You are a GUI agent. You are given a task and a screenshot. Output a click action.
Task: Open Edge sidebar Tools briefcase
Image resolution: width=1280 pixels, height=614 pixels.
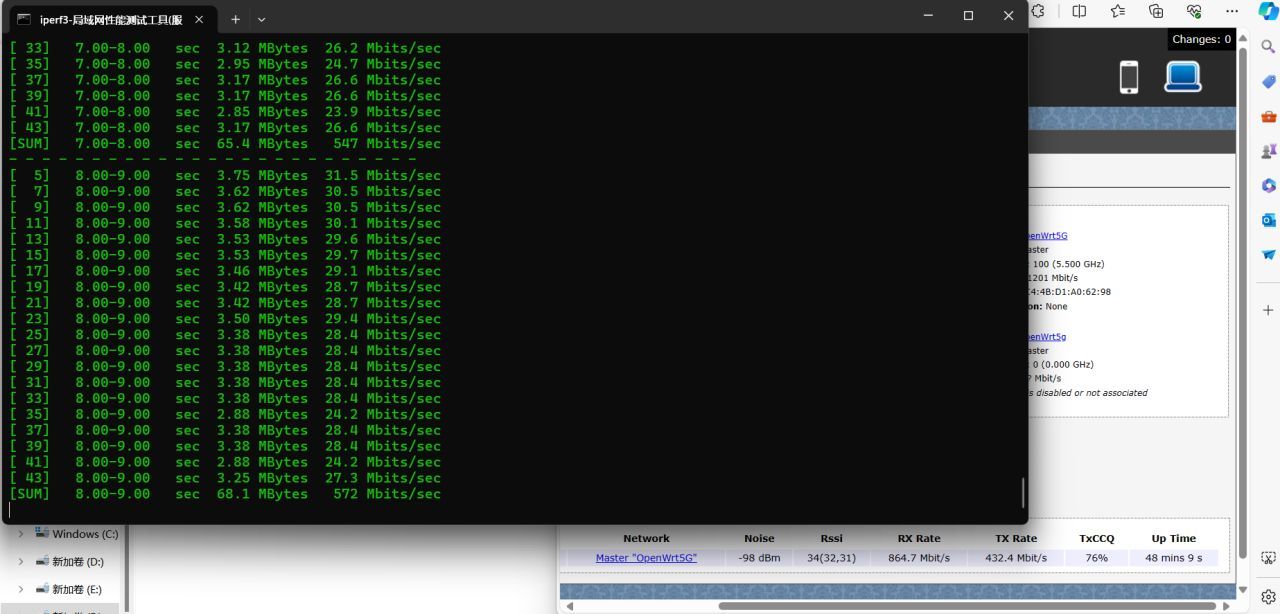1268,117
